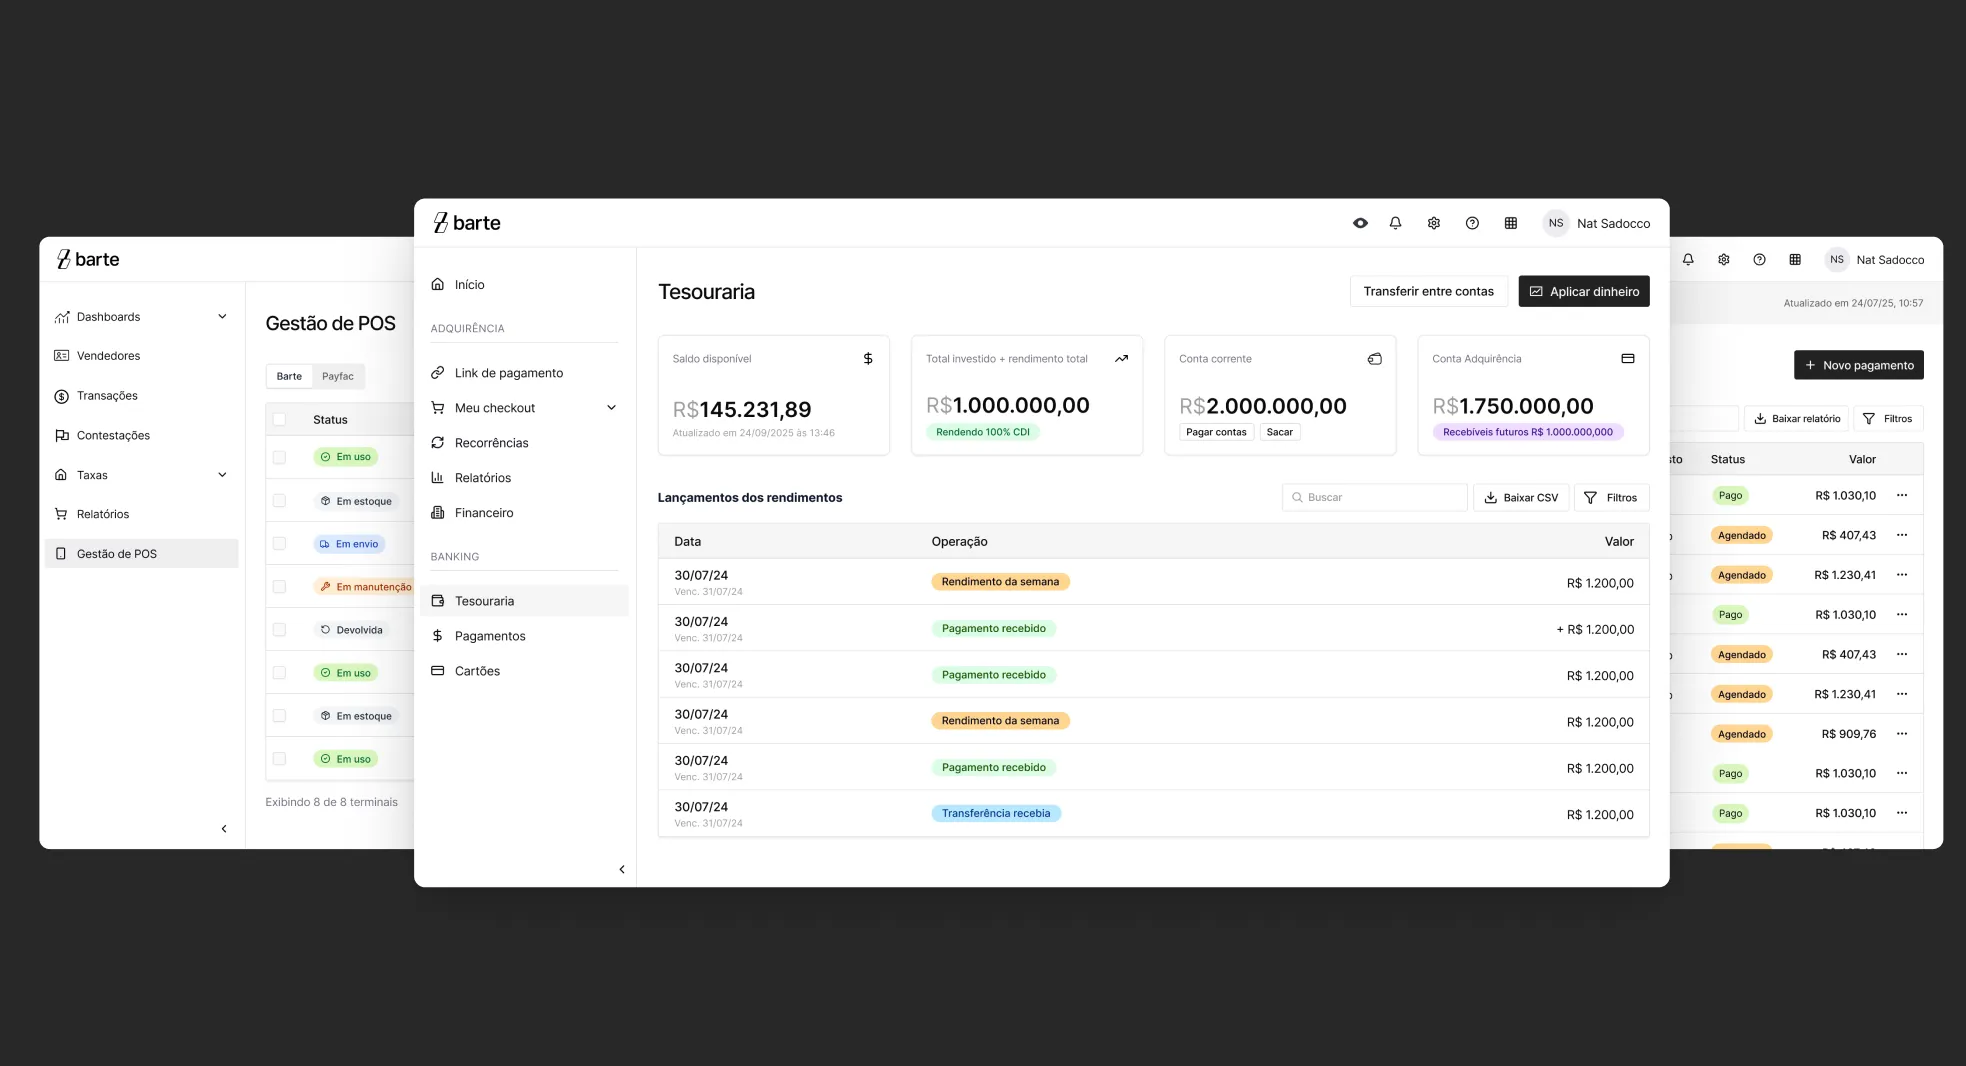
Task: Click the barte logo in the Gestão de POS window
Action: point(88,259)
